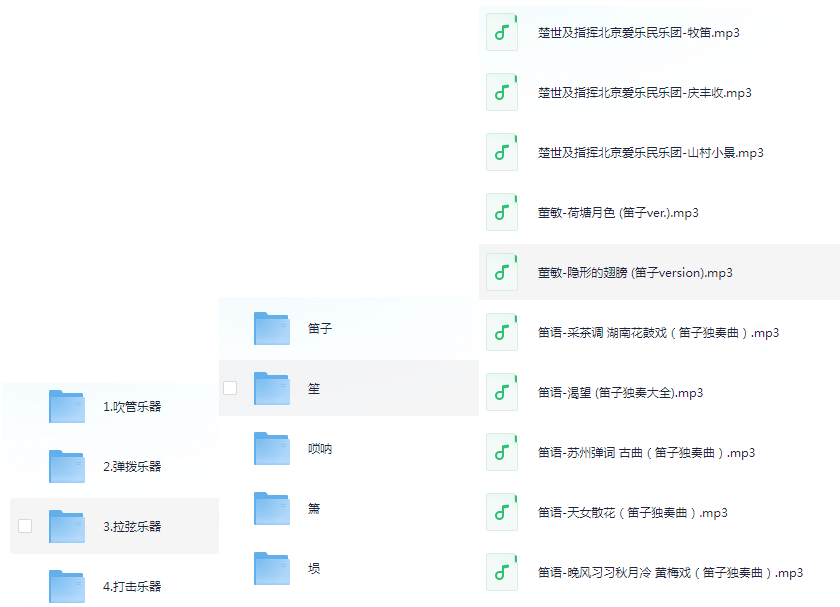Open 笛语-晚风习习秋月冷 黄梅戏 mp3 file
The height and width of the screenshot is (607, 840).
(670, 573)
